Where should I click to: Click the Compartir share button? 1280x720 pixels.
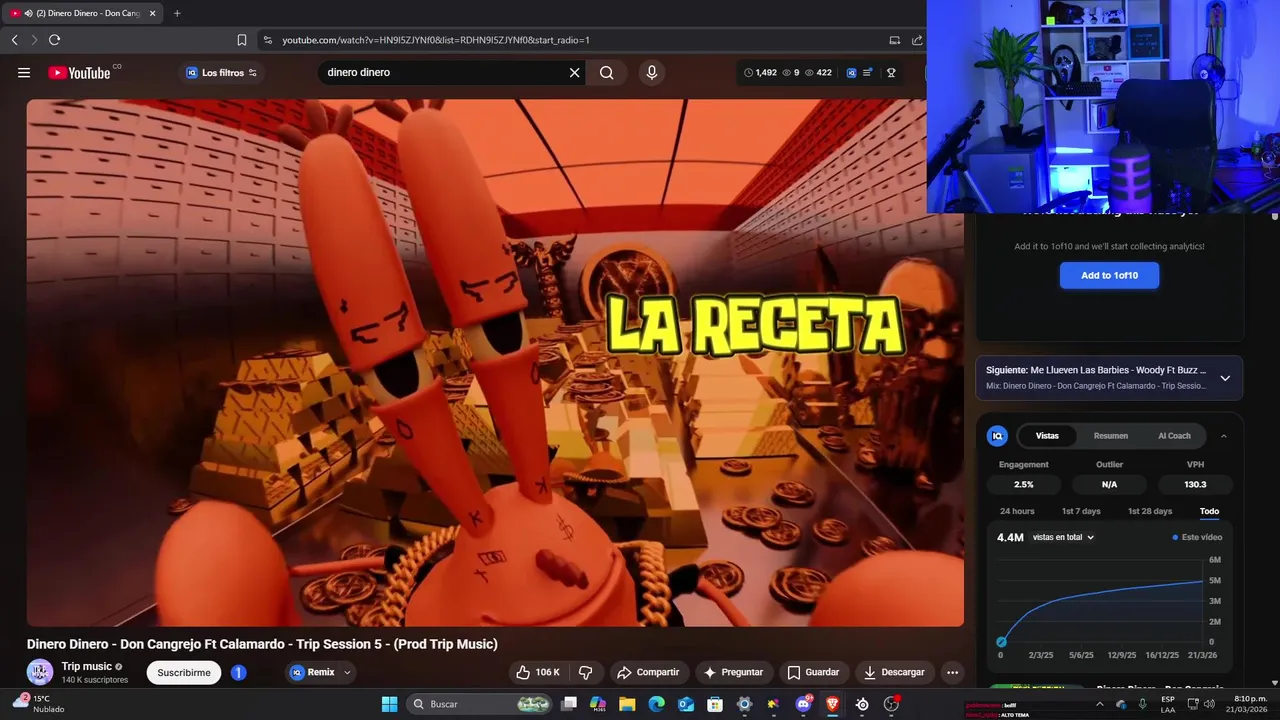(647, 672)
